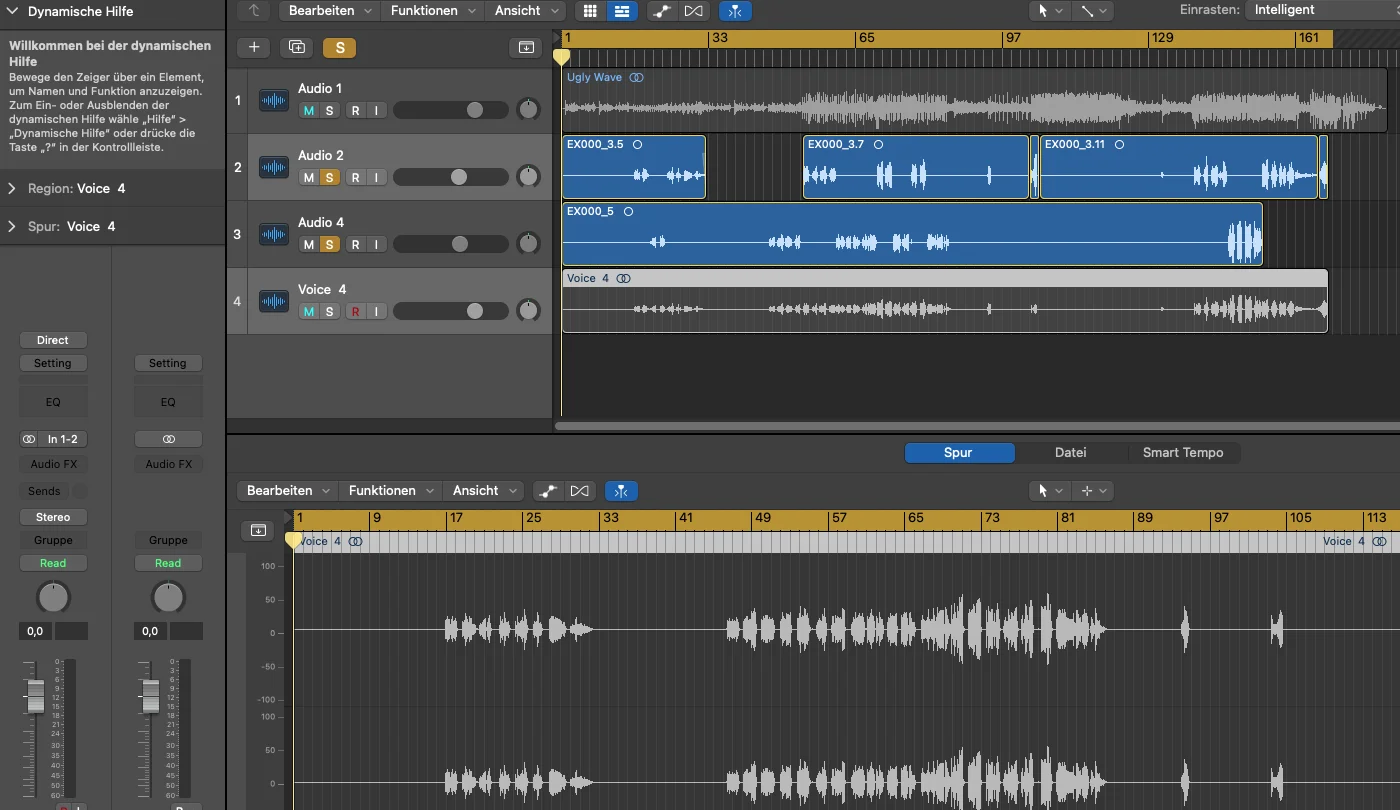This screenshot has width=1400, height=810.
Task: Solo the Audio 4 track
Action: coord(328,244)
